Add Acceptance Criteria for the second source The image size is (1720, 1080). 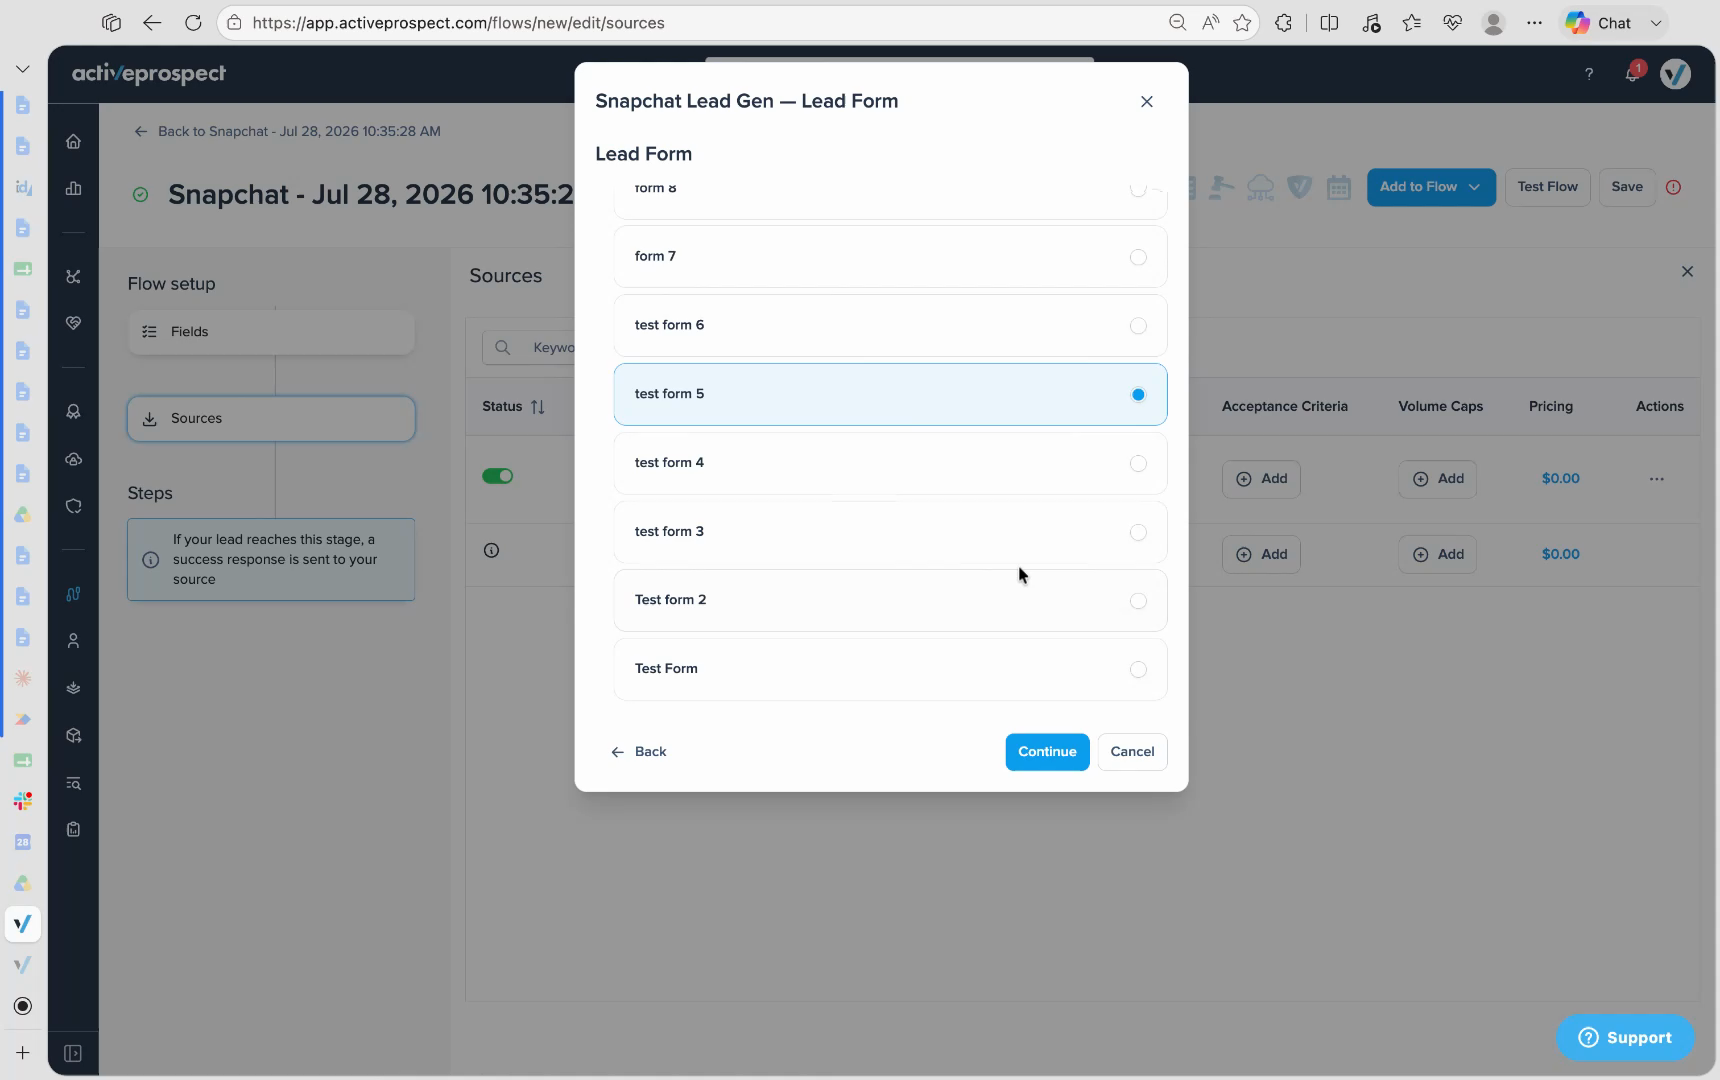[x=1261, y=555]
